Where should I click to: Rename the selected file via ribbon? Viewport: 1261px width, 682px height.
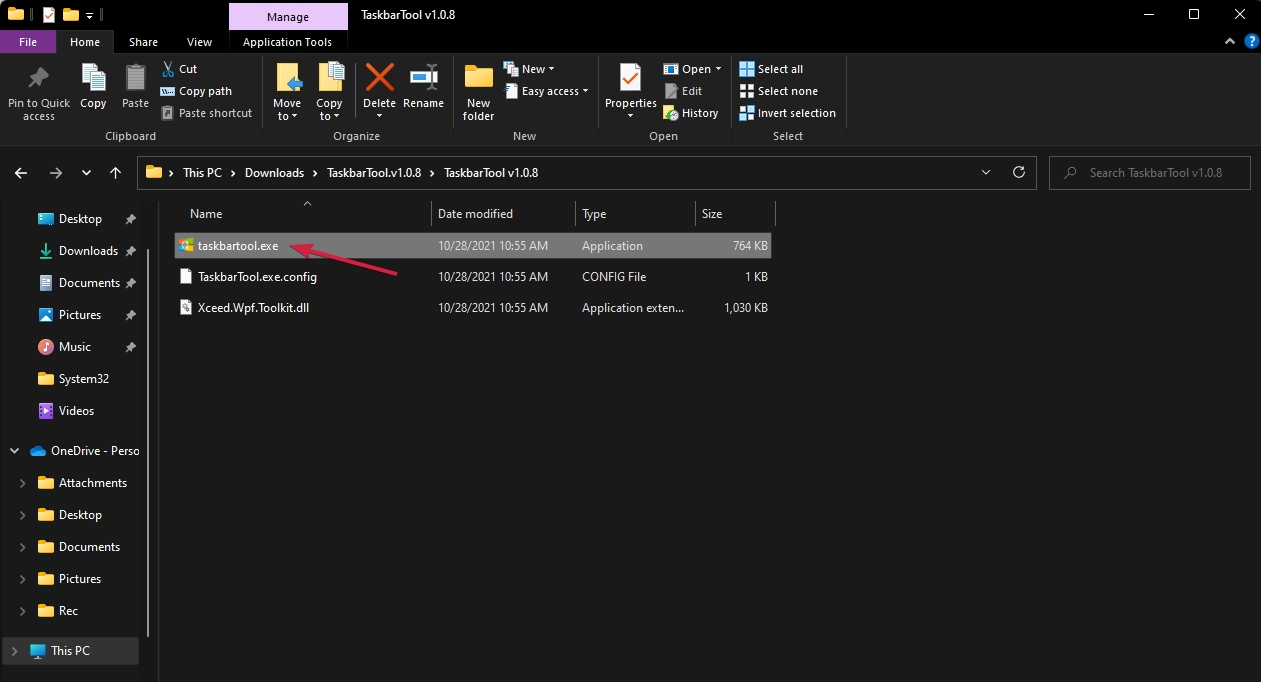point(423,89)
